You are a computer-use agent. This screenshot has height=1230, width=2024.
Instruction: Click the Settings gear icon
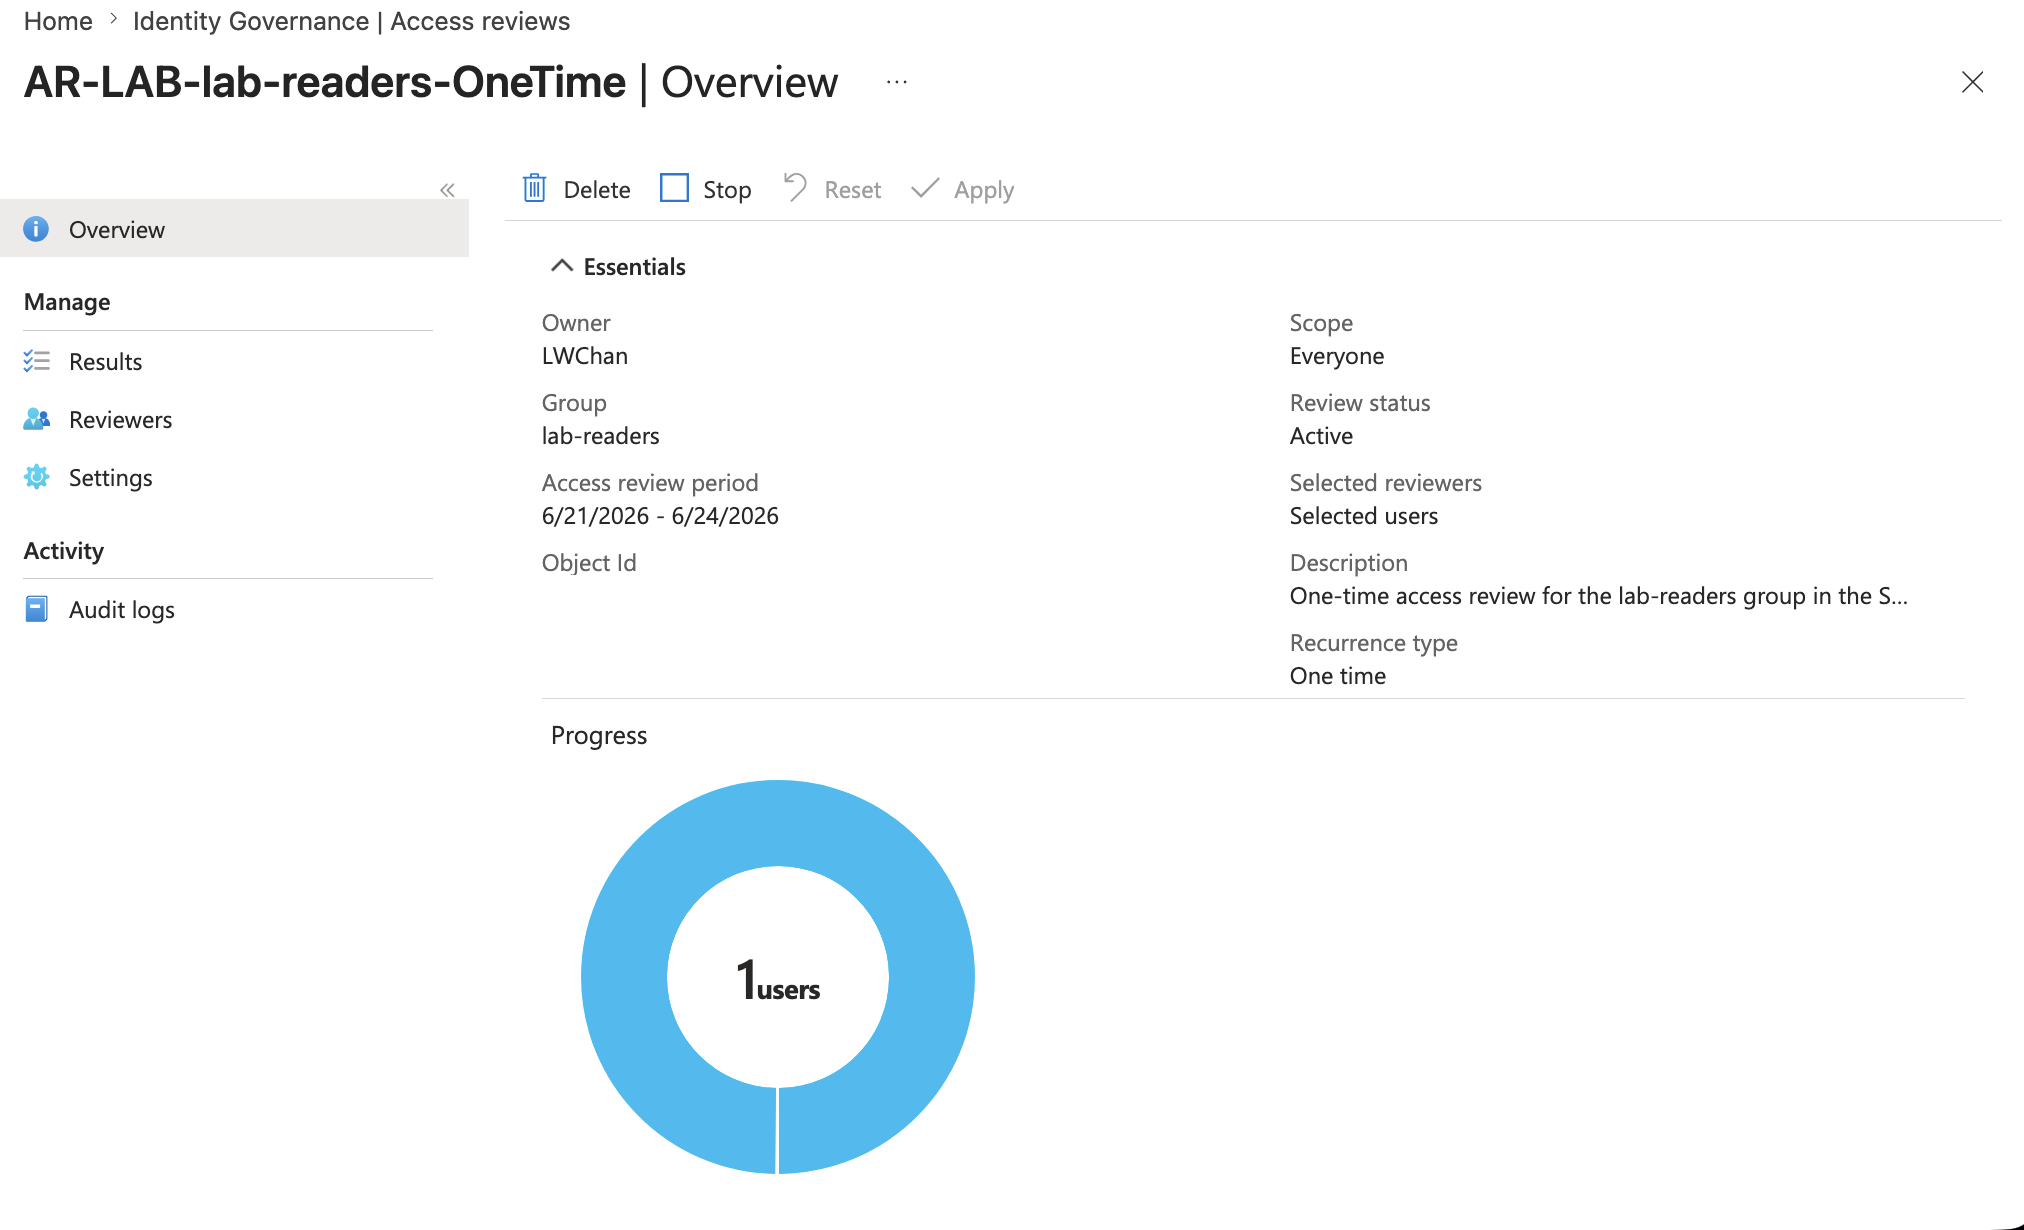click(x=36, y=477)
